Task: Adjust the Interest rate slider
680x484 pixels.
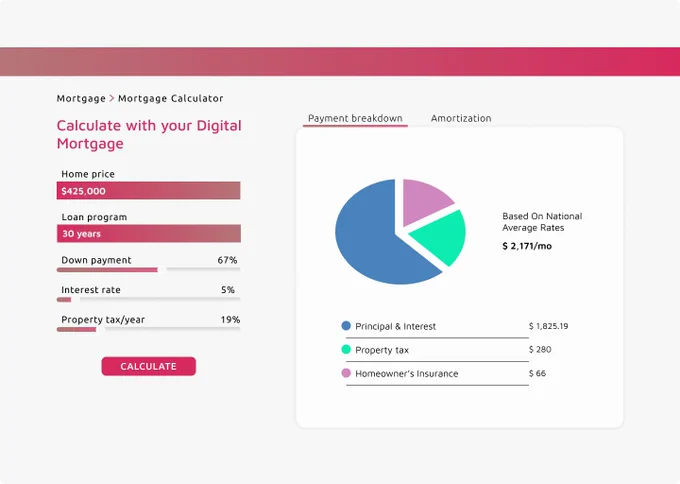Action: (x=148, y=299)
